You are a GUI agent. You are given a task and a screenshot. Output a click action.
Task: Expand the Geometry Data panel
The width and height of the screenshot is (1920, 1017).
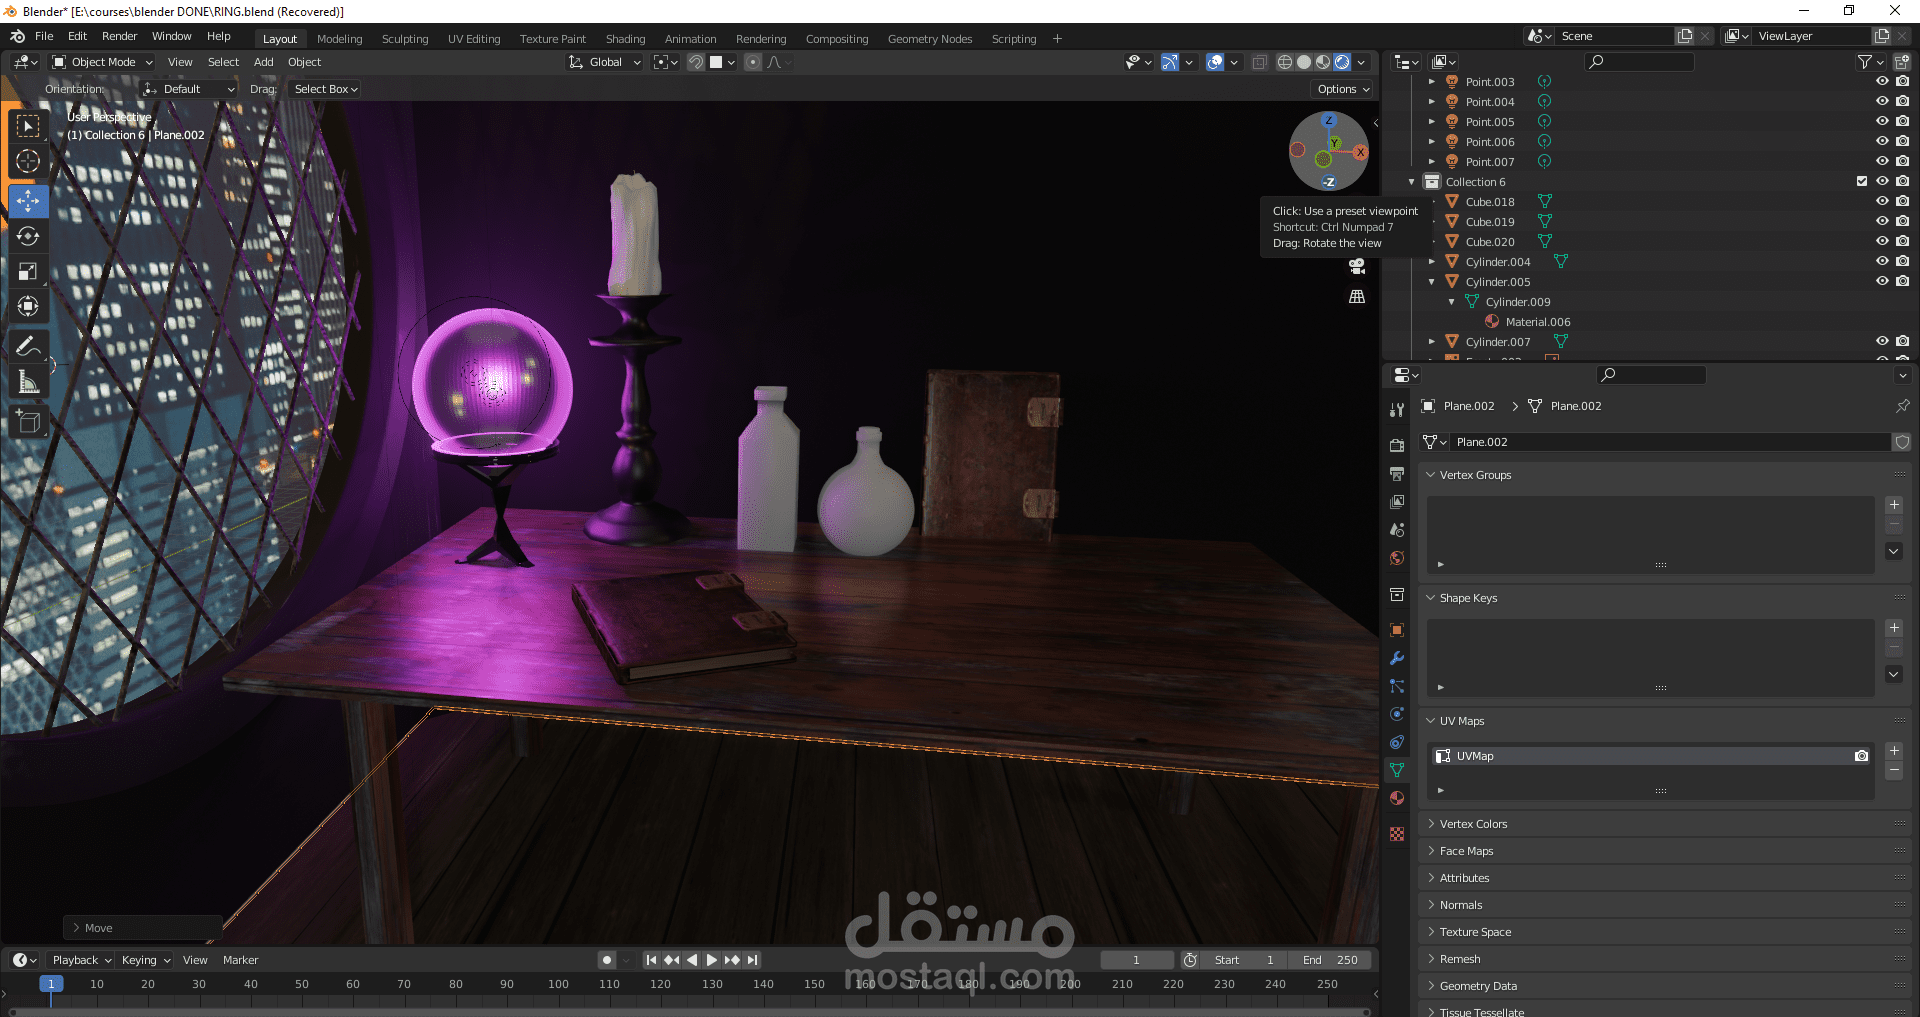click(1478, 986)
